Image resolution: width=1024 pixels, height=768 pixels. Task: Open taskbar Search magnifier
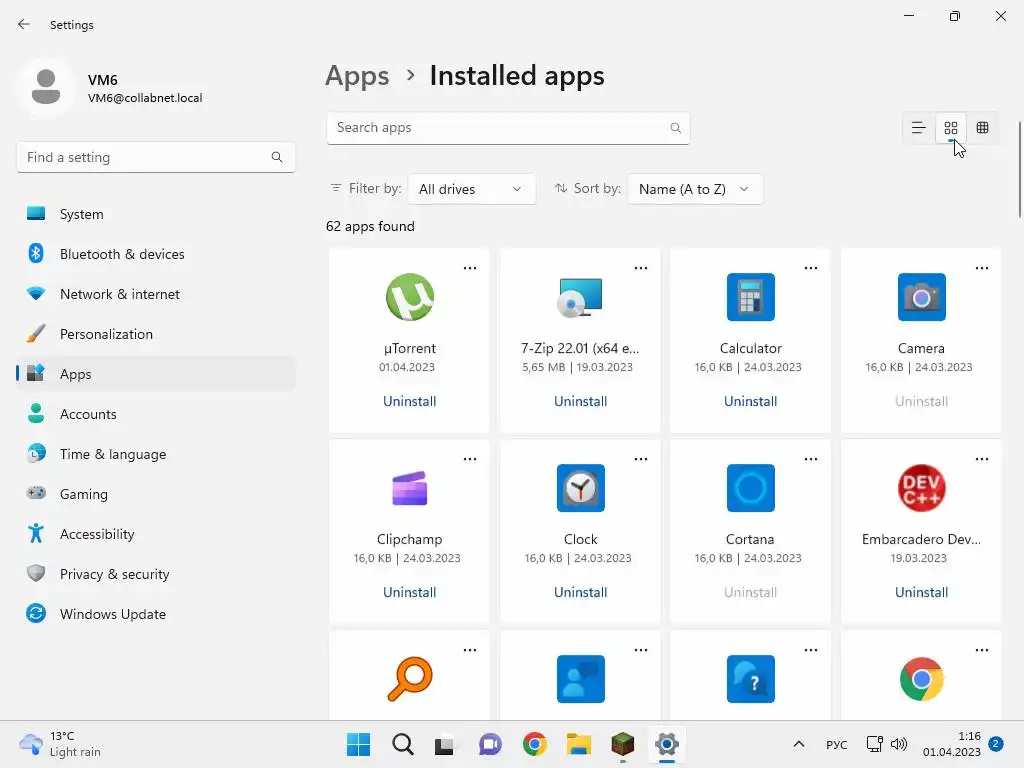coord(403,744)
